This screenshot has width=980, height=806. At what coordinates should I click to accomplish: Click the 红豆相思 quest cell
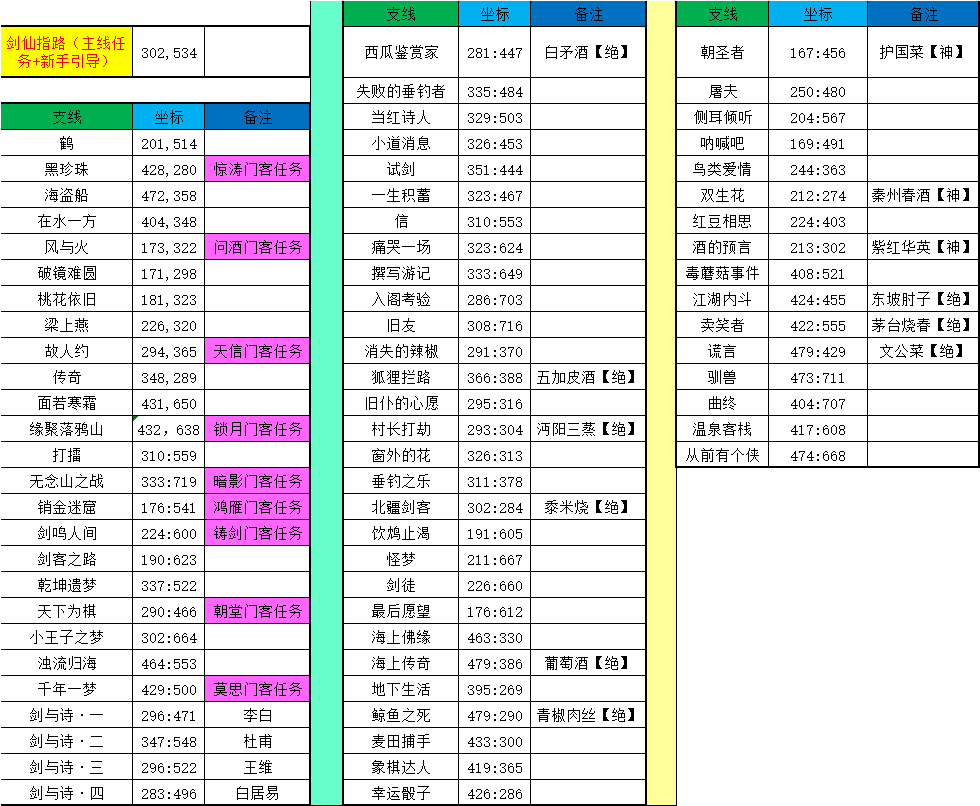click(x=722, y=221)
